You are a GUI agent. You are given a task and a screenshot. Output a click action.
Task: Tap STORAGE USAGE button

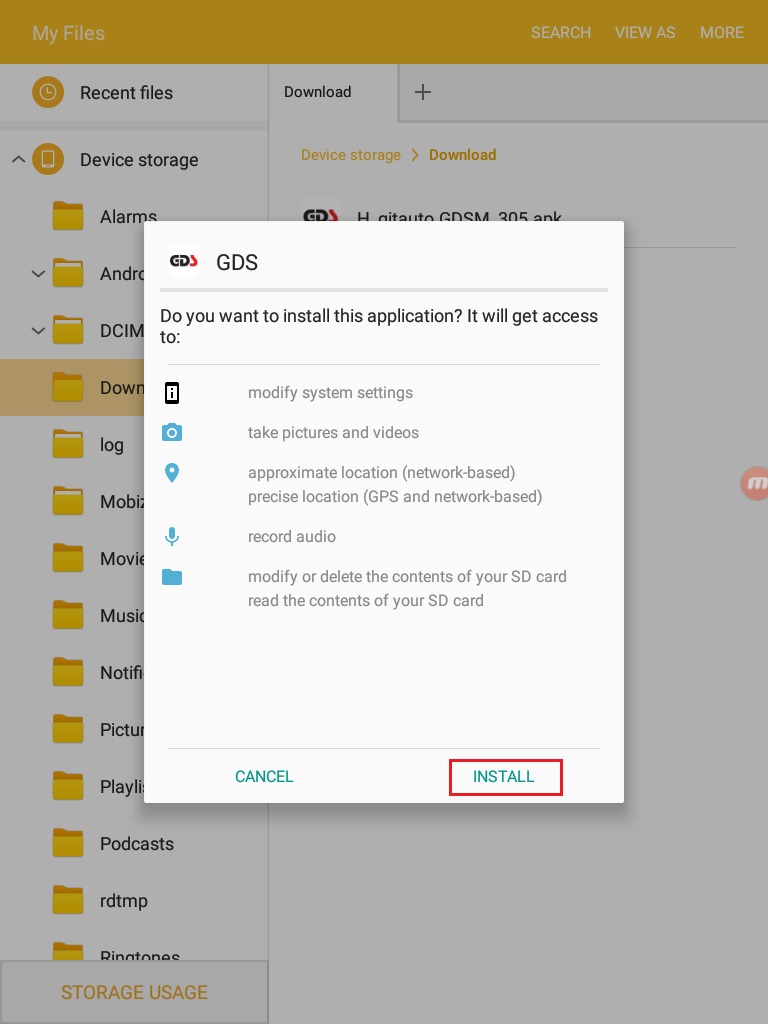[x=134, y=992]
